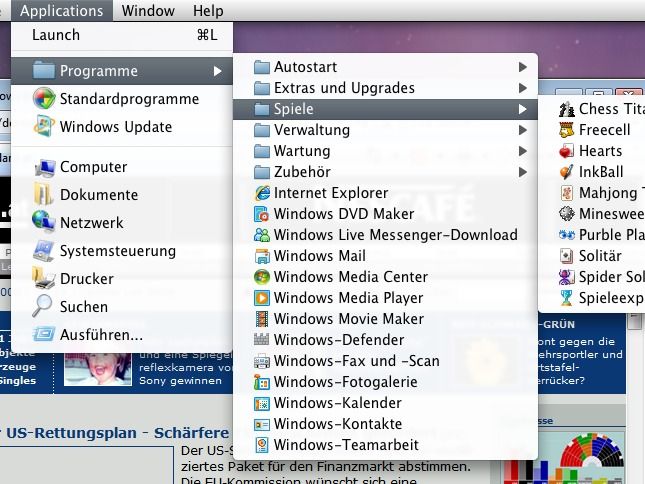
Task: Click the Systemsteuerung icon
Action: (x=43, y=251)
